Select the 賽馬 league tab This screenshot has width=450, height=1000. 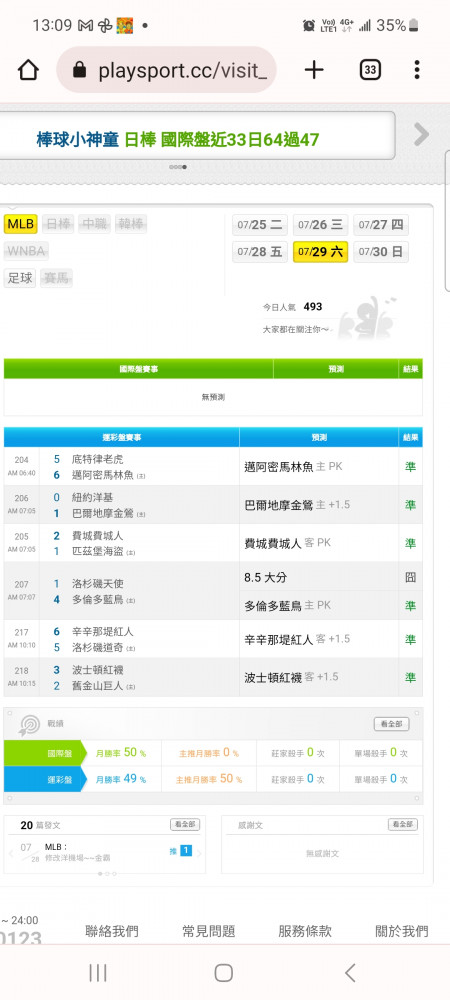pos(56,279)
